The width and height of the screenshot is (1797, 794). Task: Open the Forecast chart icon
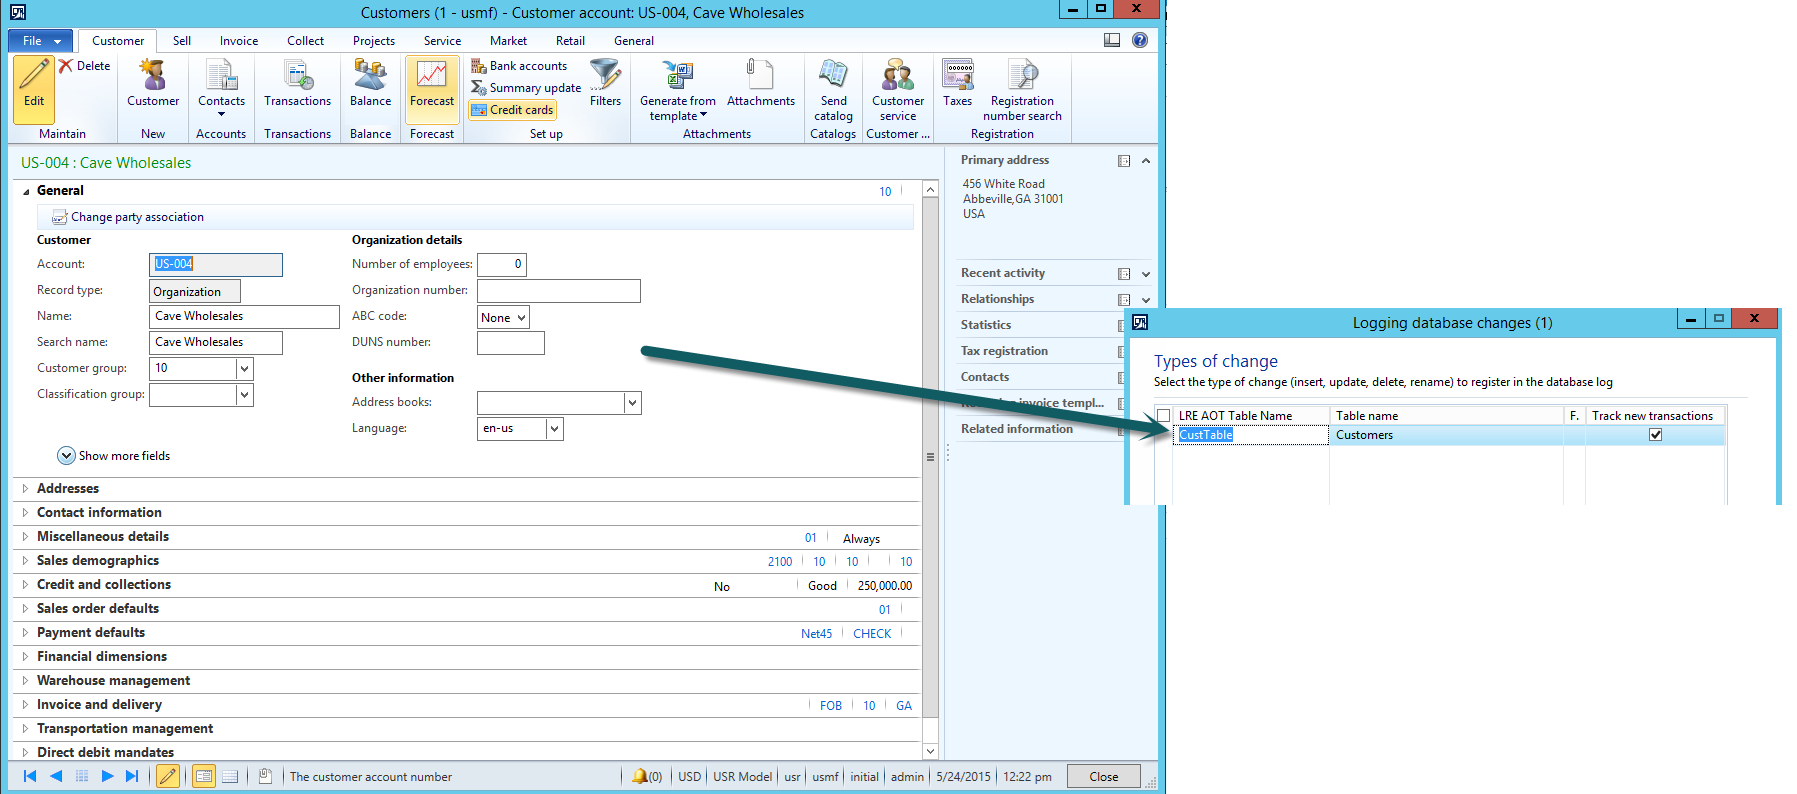pos(432,78)
